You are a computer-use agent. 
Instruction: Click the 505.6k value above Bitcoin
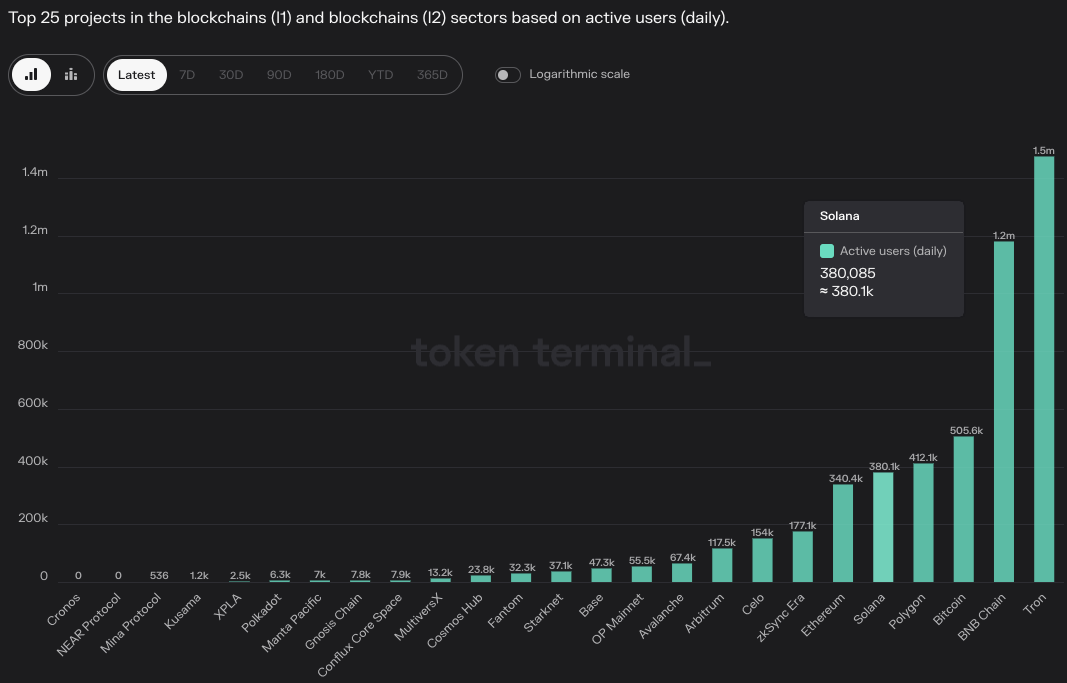966,431
